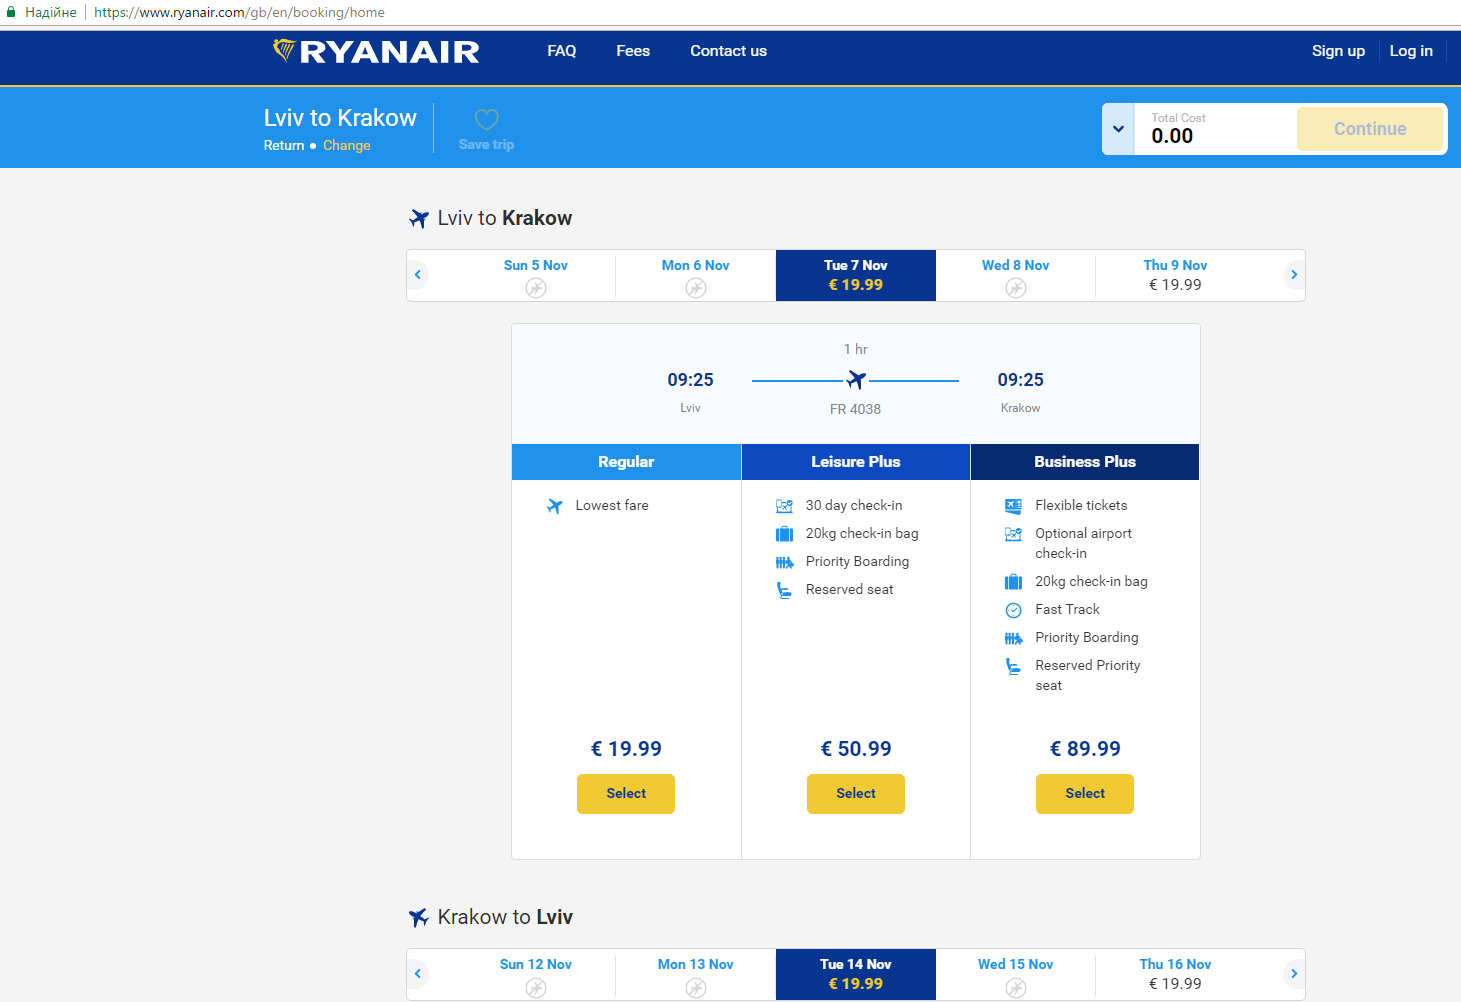Viewport: 1461px width, 1002px height.
Task: Click the Continue button
Action: pyautogui.click(x=1370, y=129)
